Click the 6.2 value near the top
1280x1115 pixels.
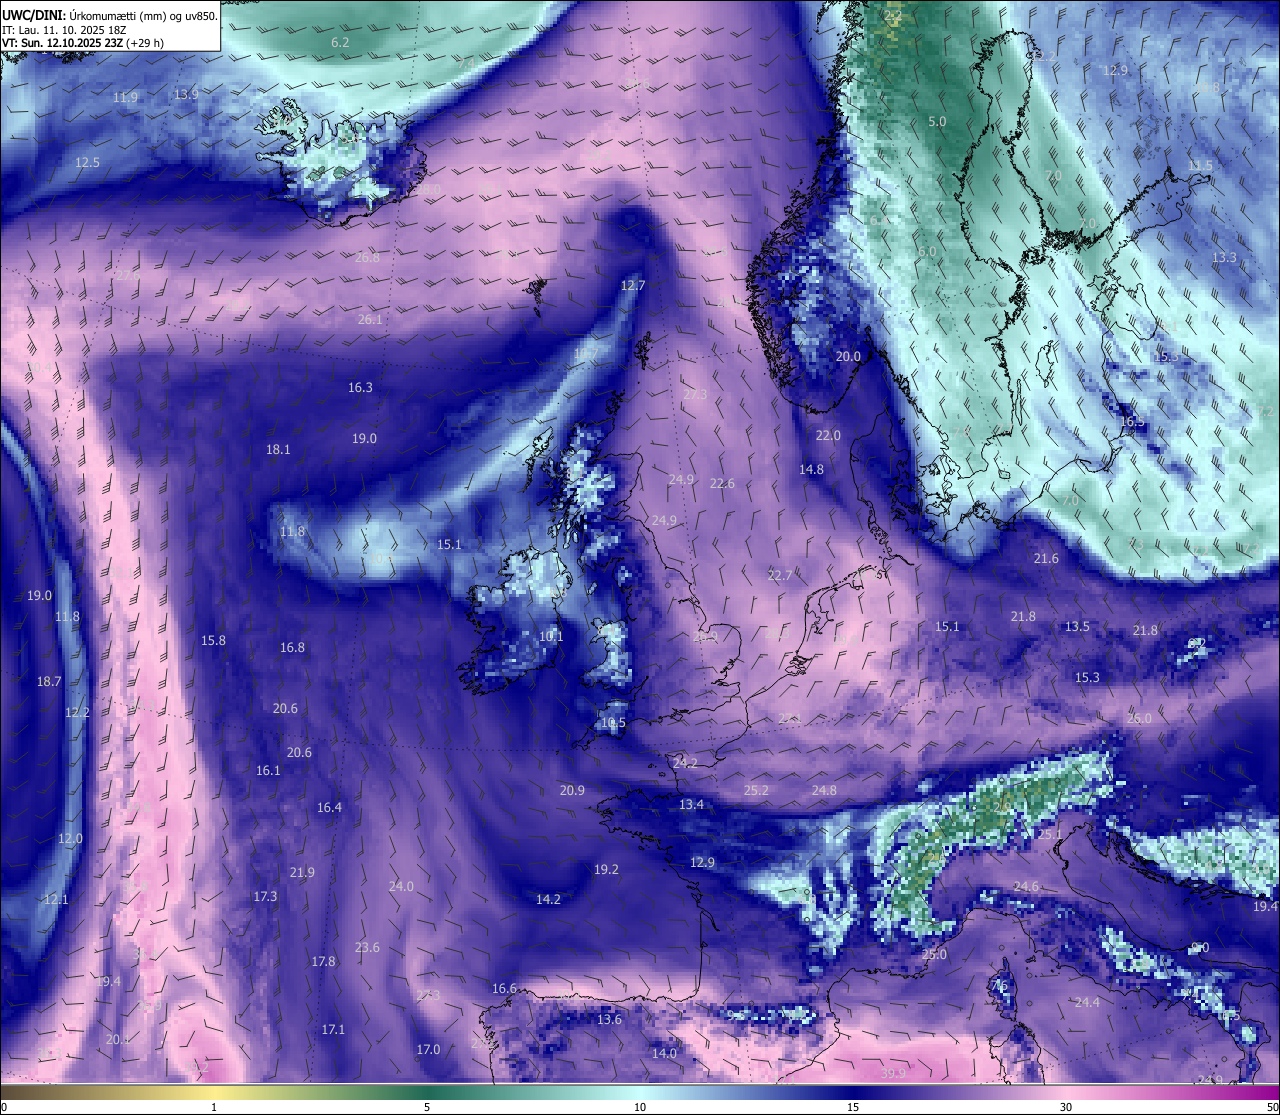[340, 42]
